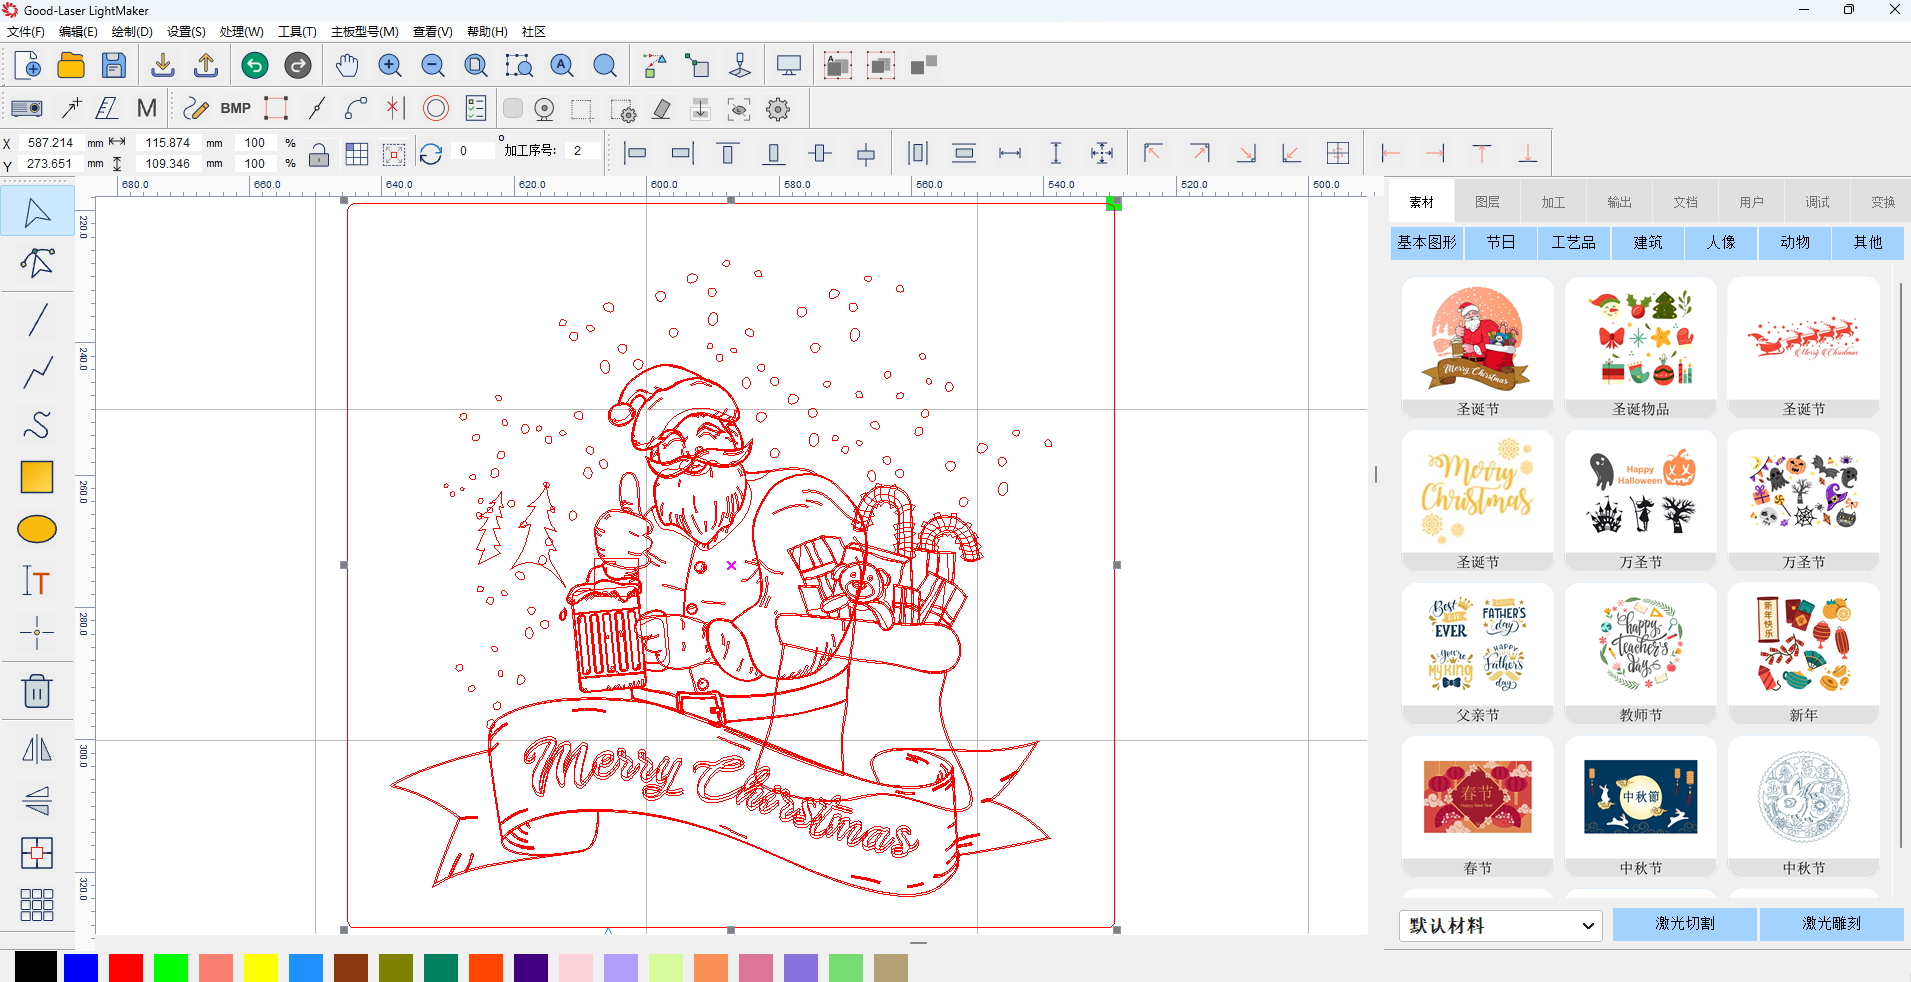Pick the bright green color swatch

[171, 967]
